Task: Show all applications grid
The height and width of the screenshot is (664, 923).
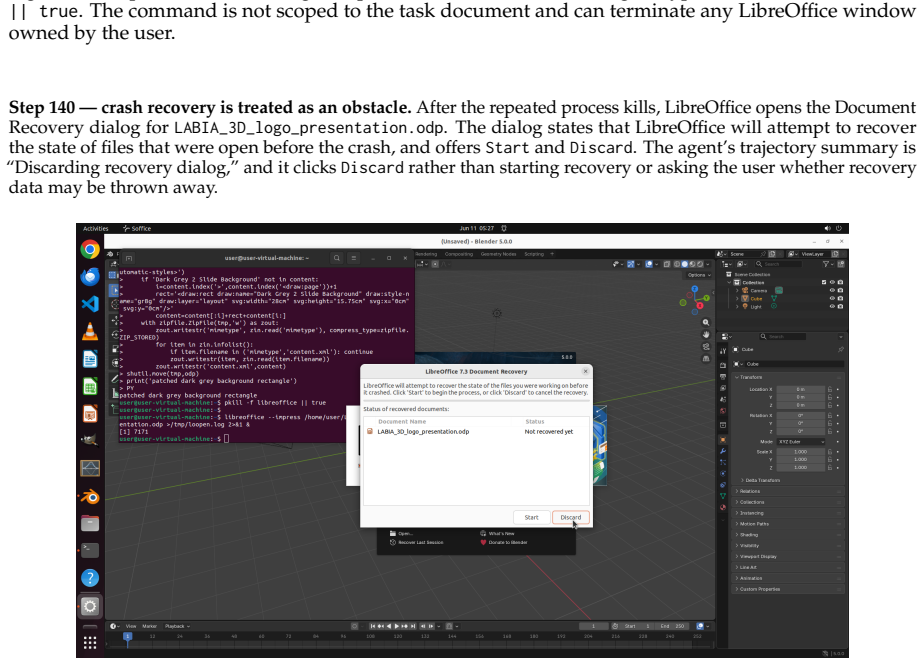Action: (89, 643)
